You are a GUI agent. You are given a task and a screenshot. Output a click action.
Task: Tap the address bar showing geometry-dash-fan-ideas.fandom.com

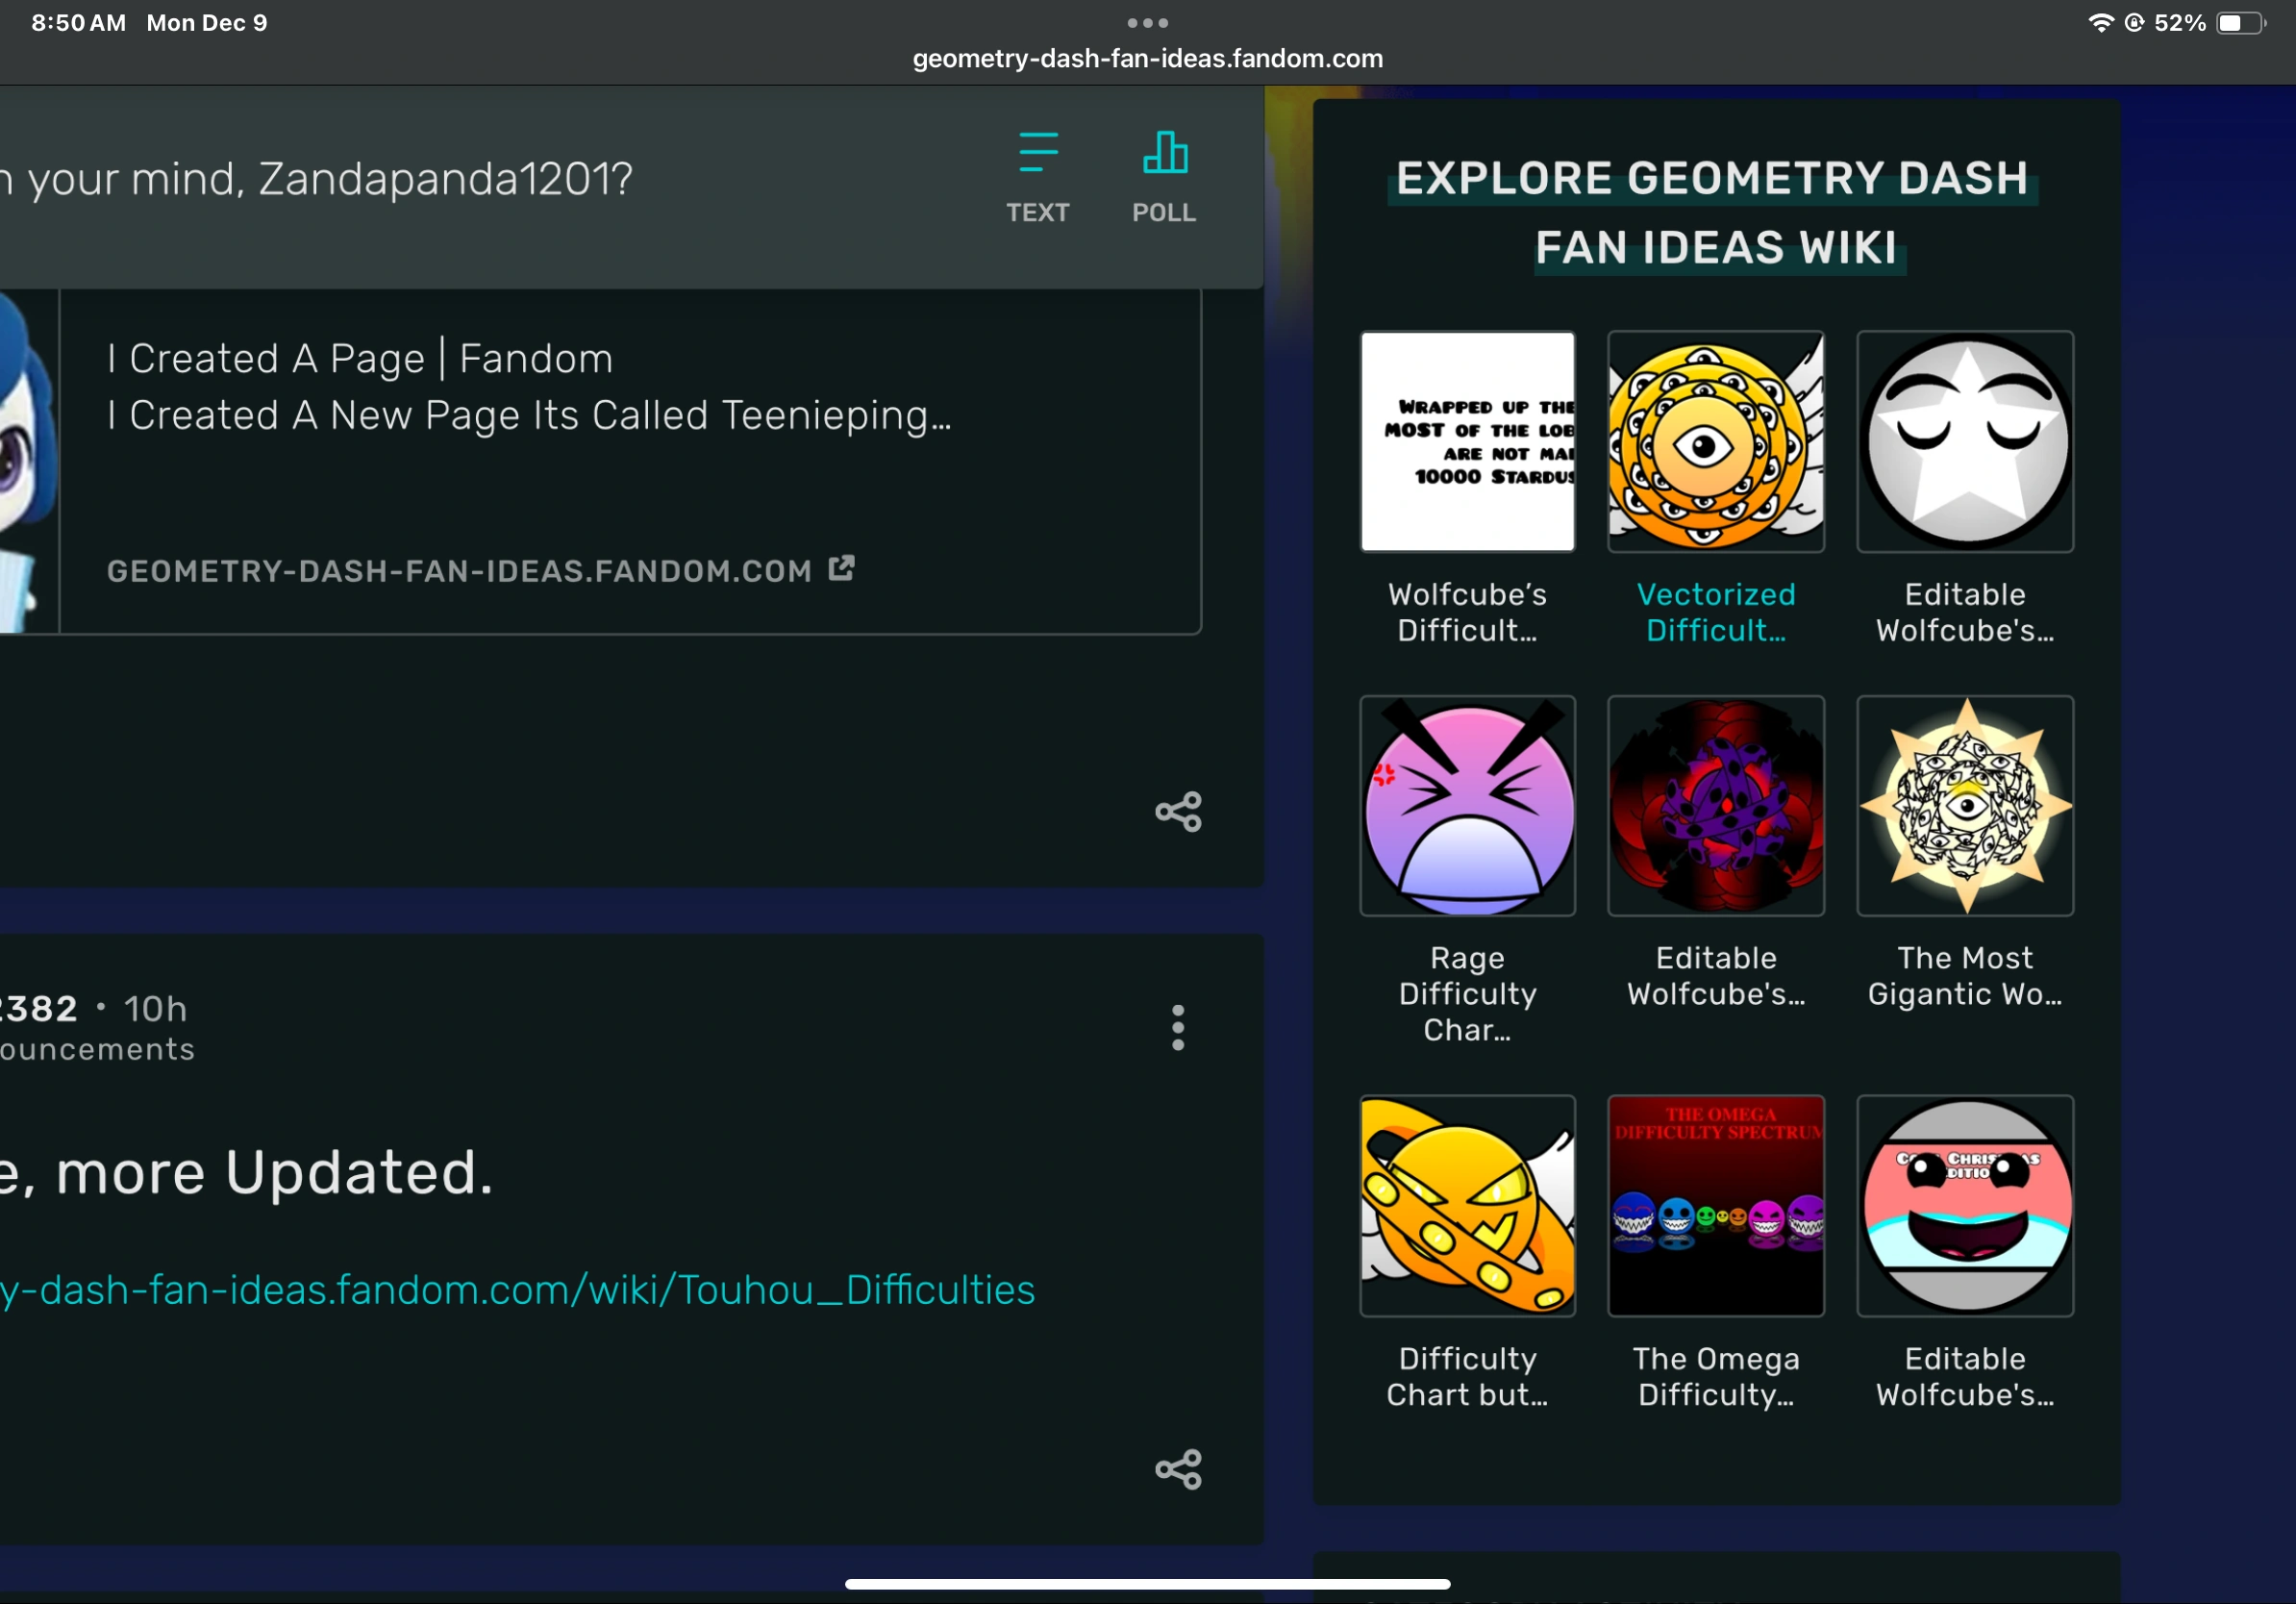(x=1147, y=58)
